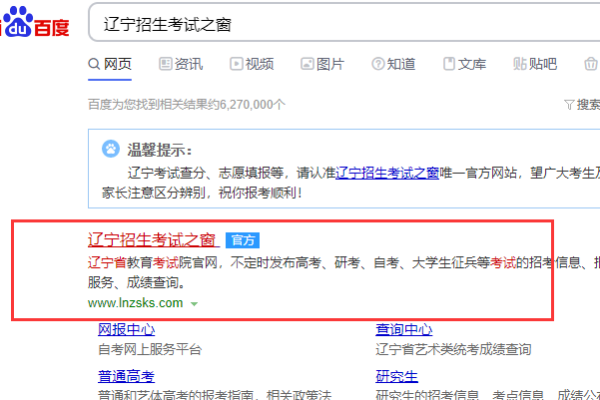Go to the 文库 tab
600x400 pixels.
(465, 64)
